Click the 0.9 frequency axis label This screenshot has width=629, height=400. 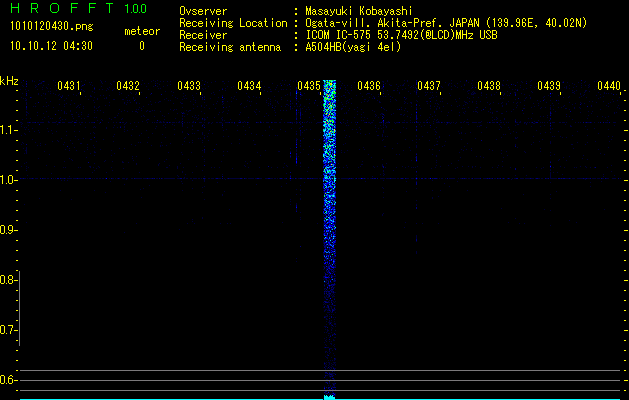pyautogui.click(x=8, y=230)
